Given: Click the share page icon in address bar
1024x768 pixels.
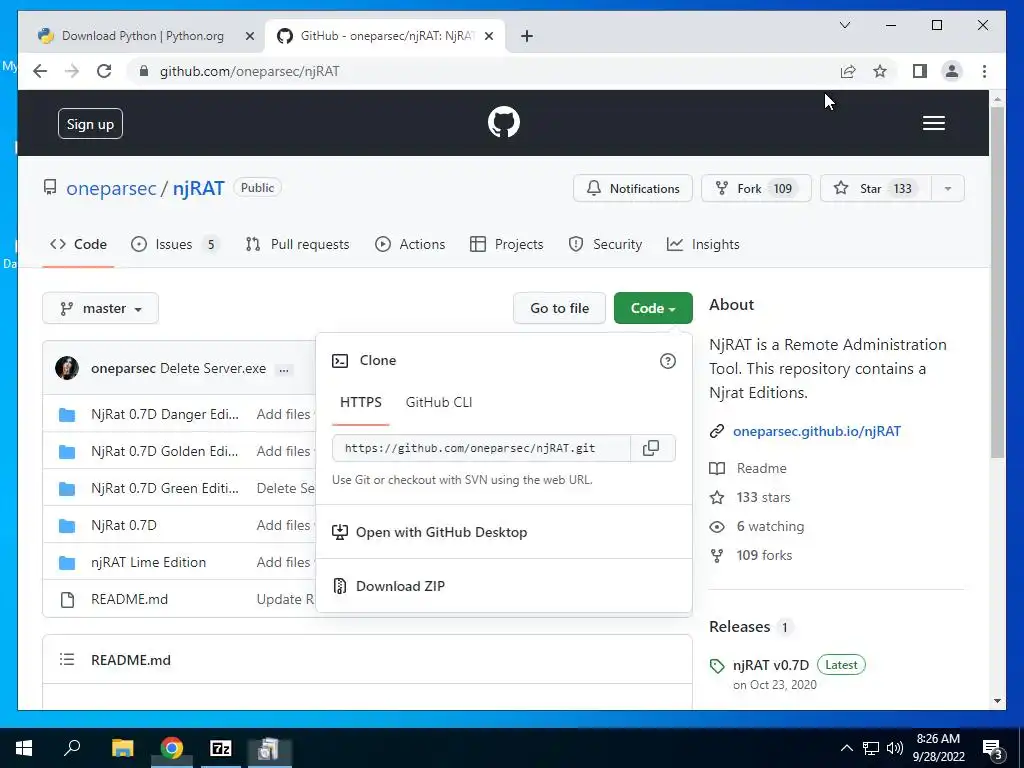Looking at the screenshot, I should (848, 71).
